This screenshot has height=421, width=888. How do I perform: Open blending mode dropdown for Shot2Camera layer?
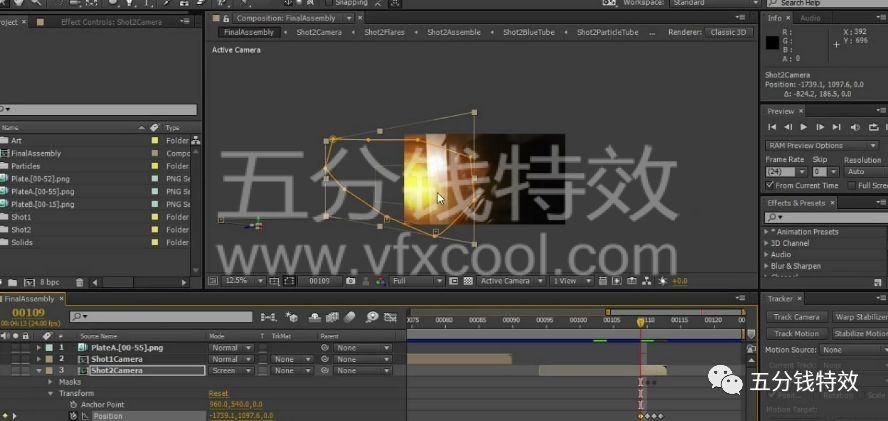pyautogui.click(x=232, y=371)
